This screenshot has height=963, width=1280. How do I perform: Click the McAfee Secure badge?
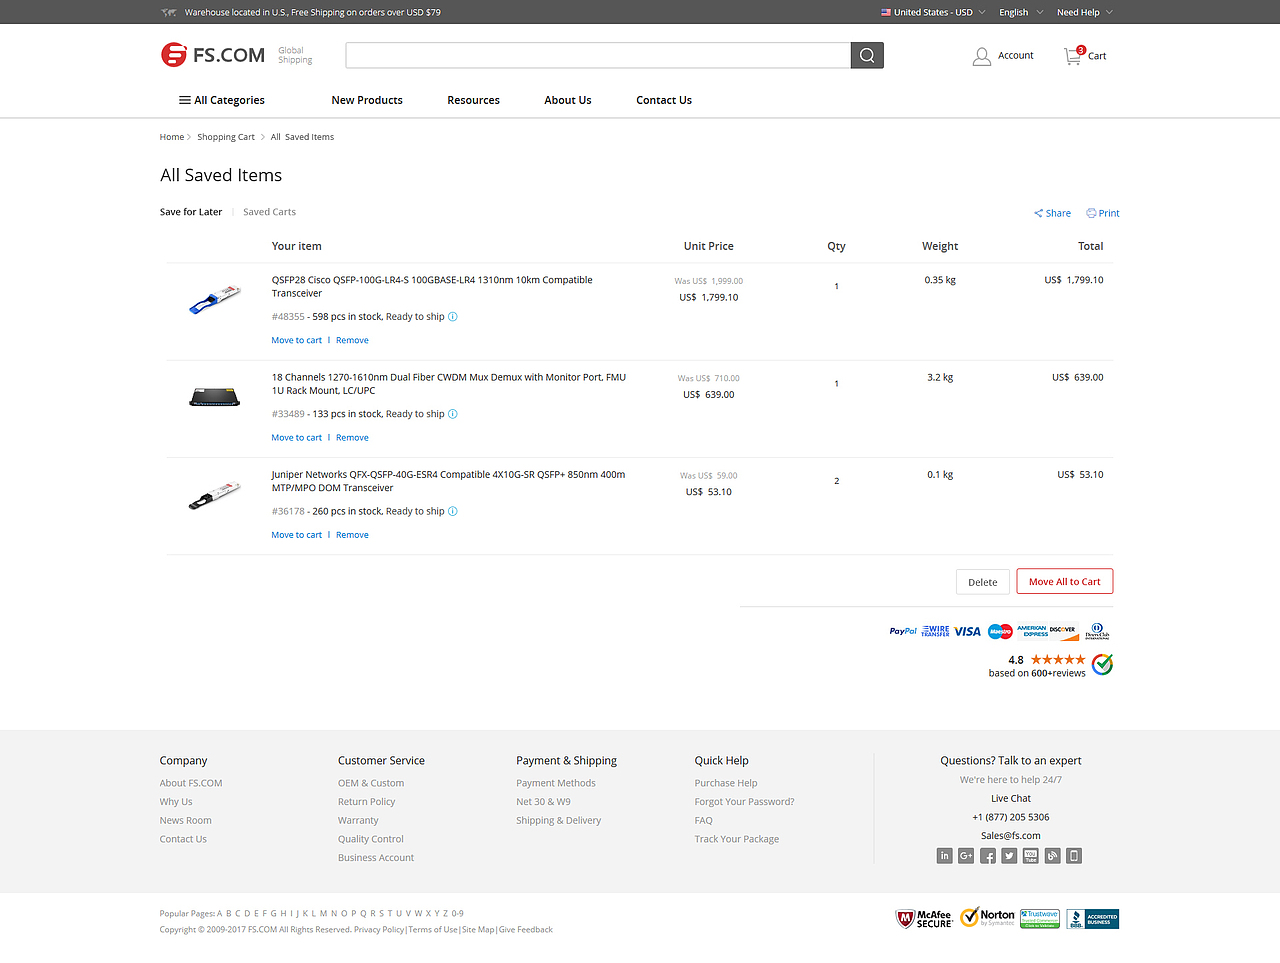coord(923,918)
